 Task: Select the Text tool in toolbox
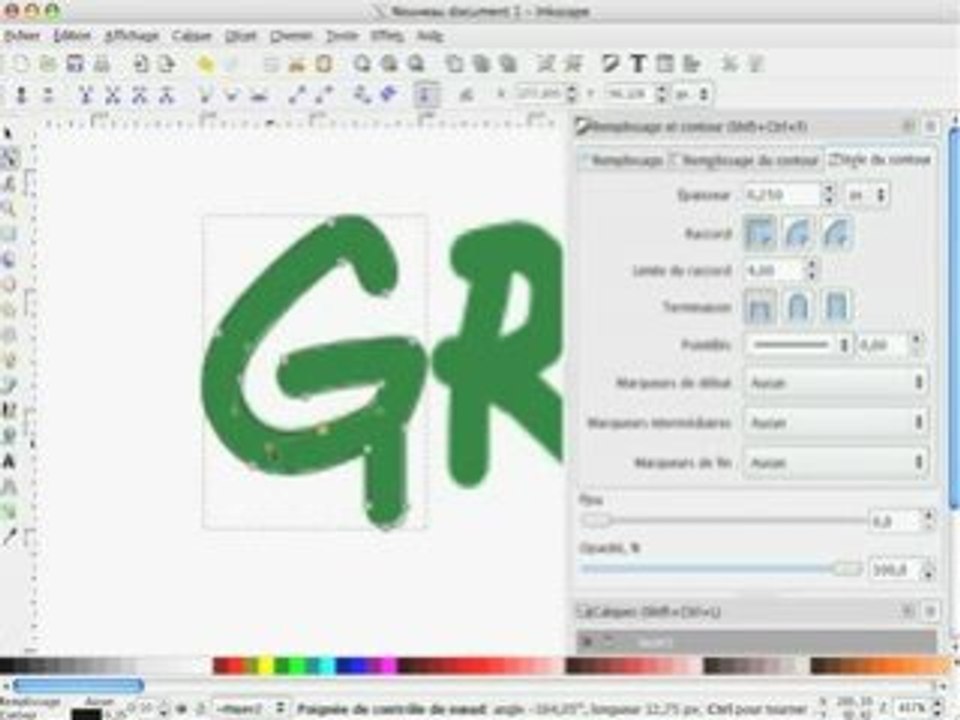tap(9, 461)
